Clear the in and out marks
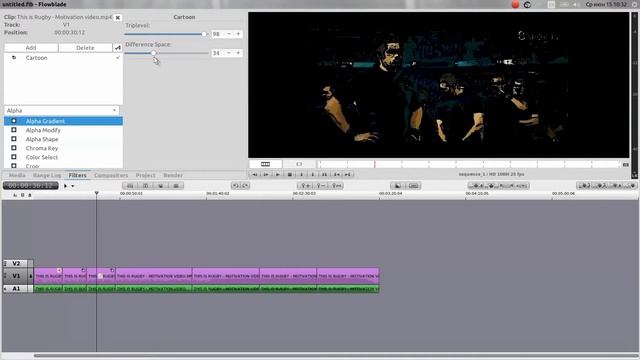 [324, 174]
